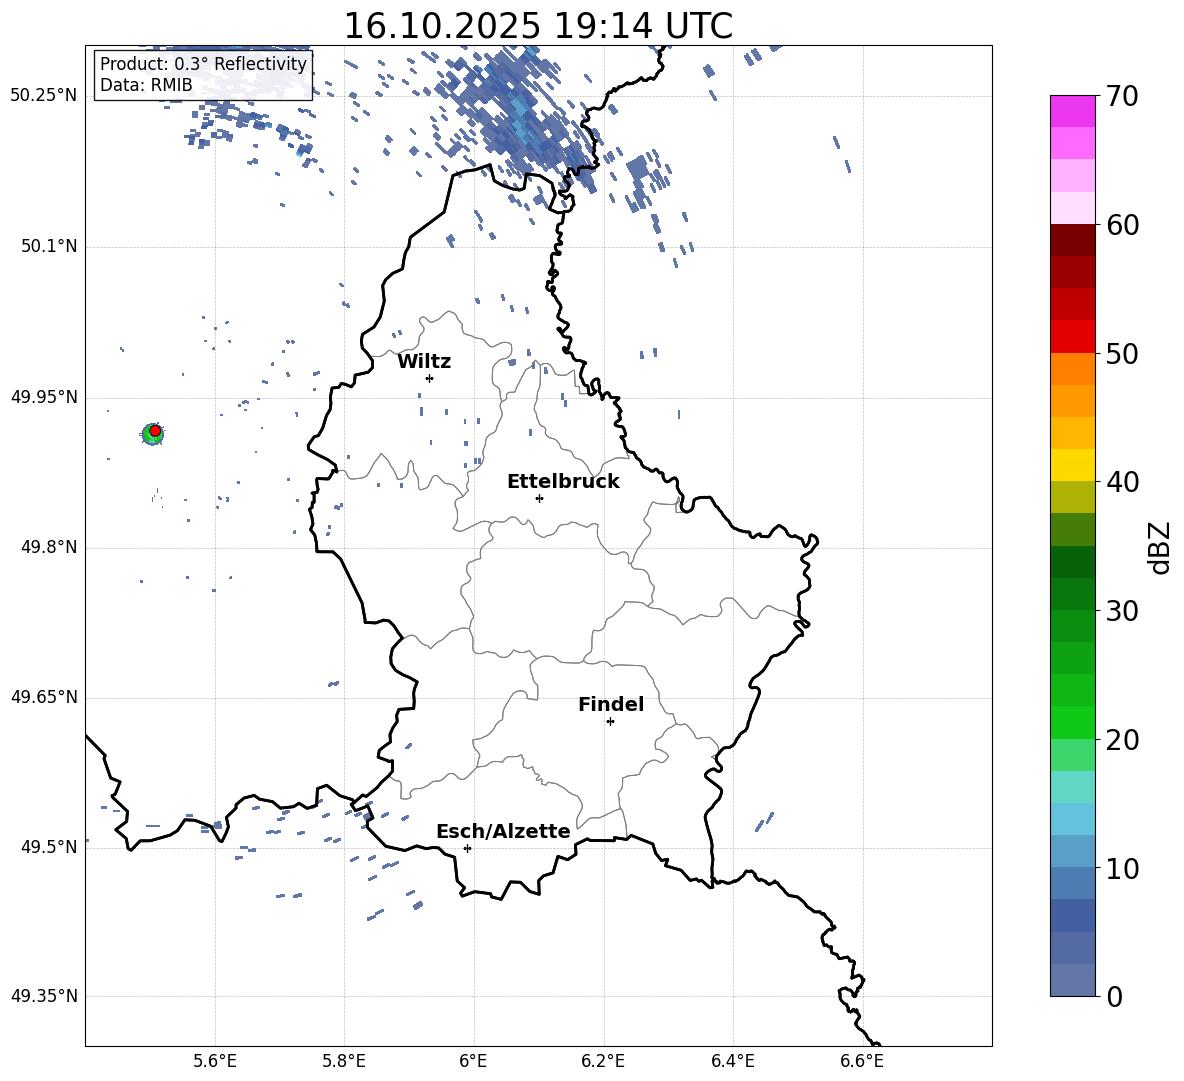Click the 6°E longitude label
The height and width of the screenshot is (1081, 1184).
coord(473,1061)
